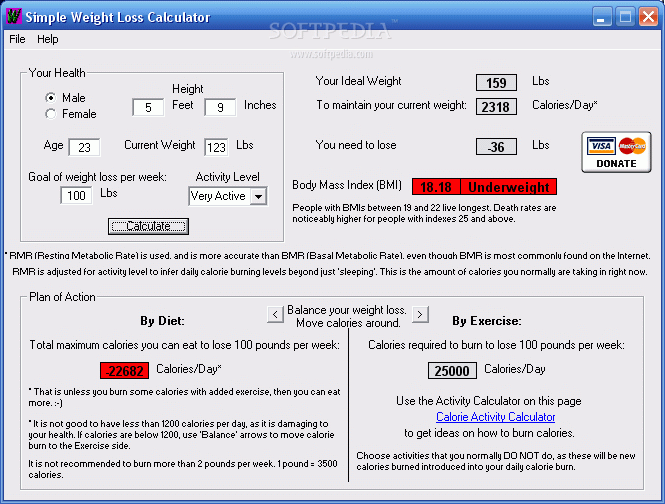Click the By Diet heading

click(x=162, y=321)
